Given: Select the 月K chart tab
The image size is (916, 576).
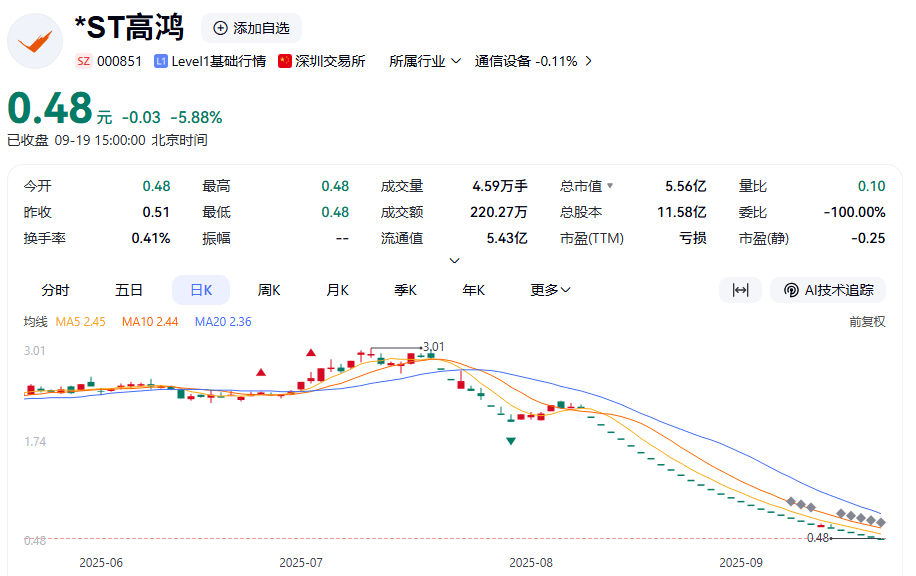Looking at the screenshot, I should tap(337, 290).
